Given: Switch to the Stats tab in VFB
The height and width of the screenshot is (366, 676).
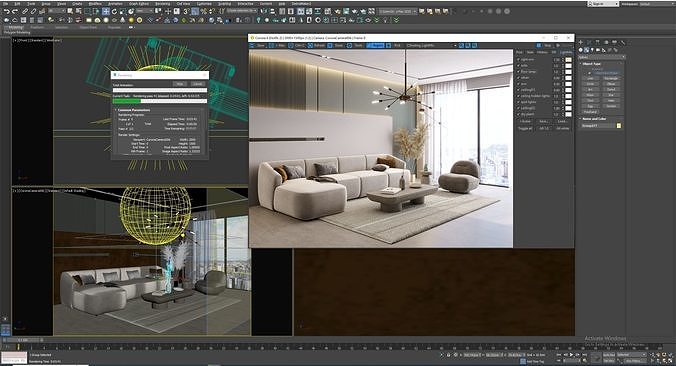Looking at the screenshot, I should (x=530, y=52).
